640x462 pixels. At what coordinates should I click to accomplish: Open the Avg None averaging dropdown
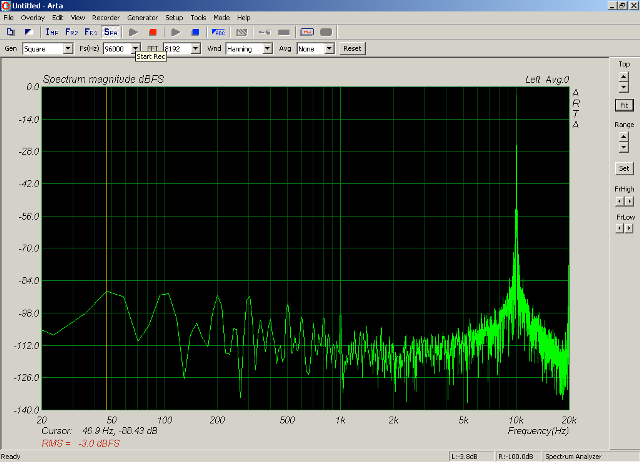[x=329, y=49]
